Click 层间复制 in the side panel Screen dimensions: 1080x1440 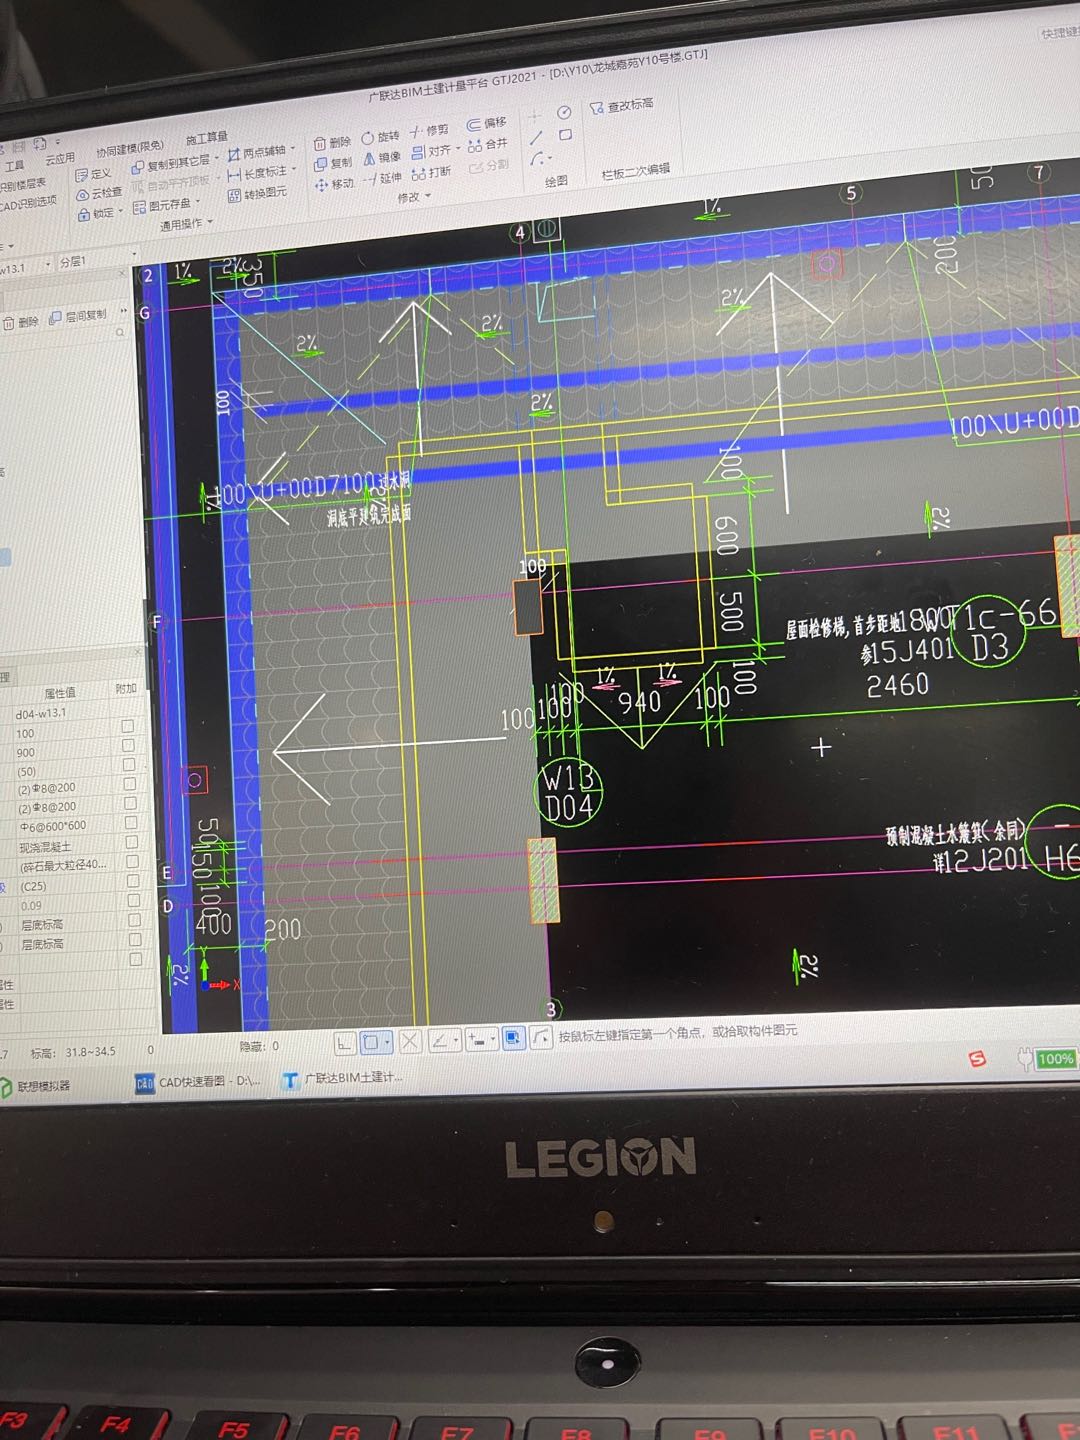click(x=78, y=316)
